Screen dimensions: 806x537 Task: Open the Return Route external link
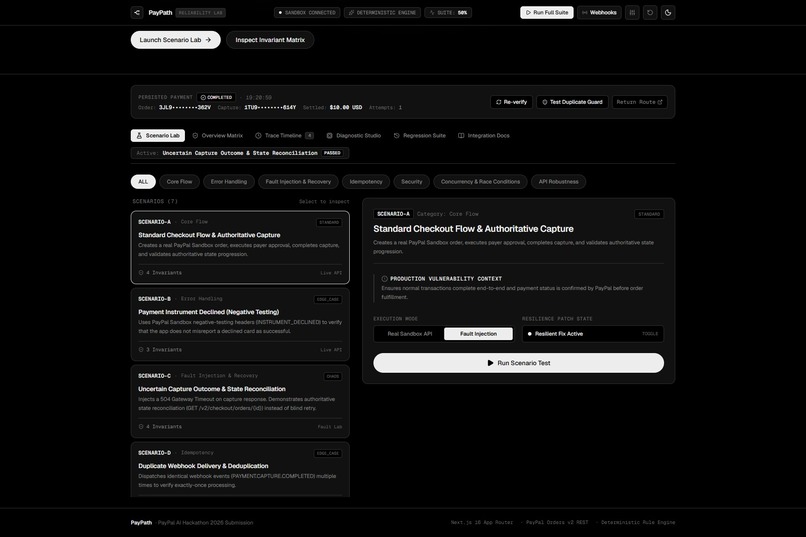click(639, 102)
